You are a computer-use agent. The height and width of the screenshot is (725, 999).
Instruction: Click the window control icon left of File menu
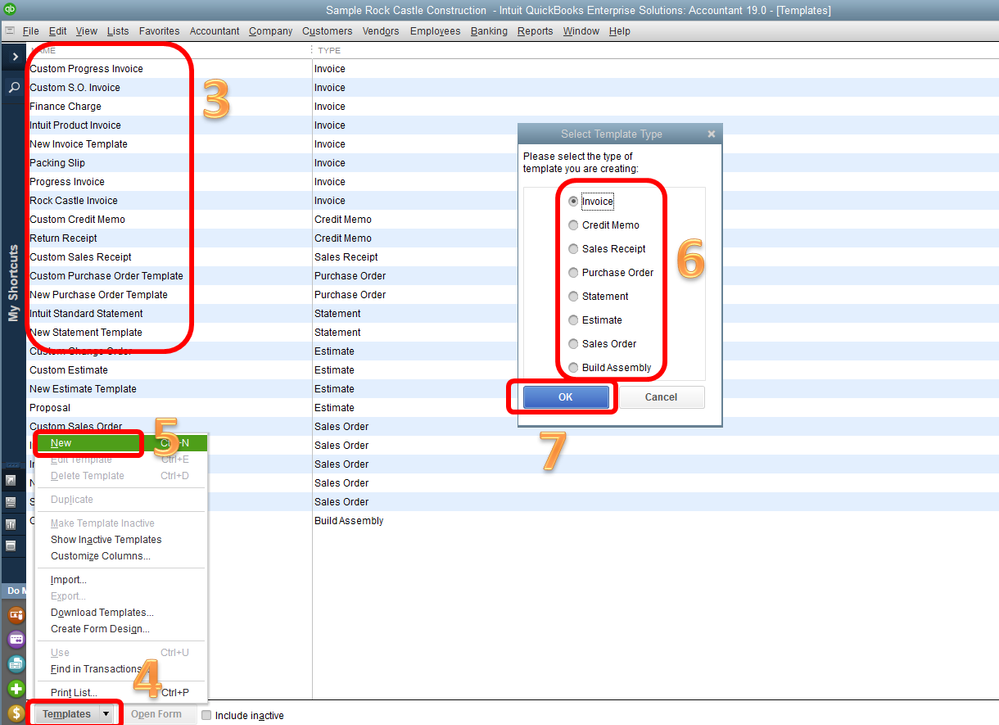point(10,31)
